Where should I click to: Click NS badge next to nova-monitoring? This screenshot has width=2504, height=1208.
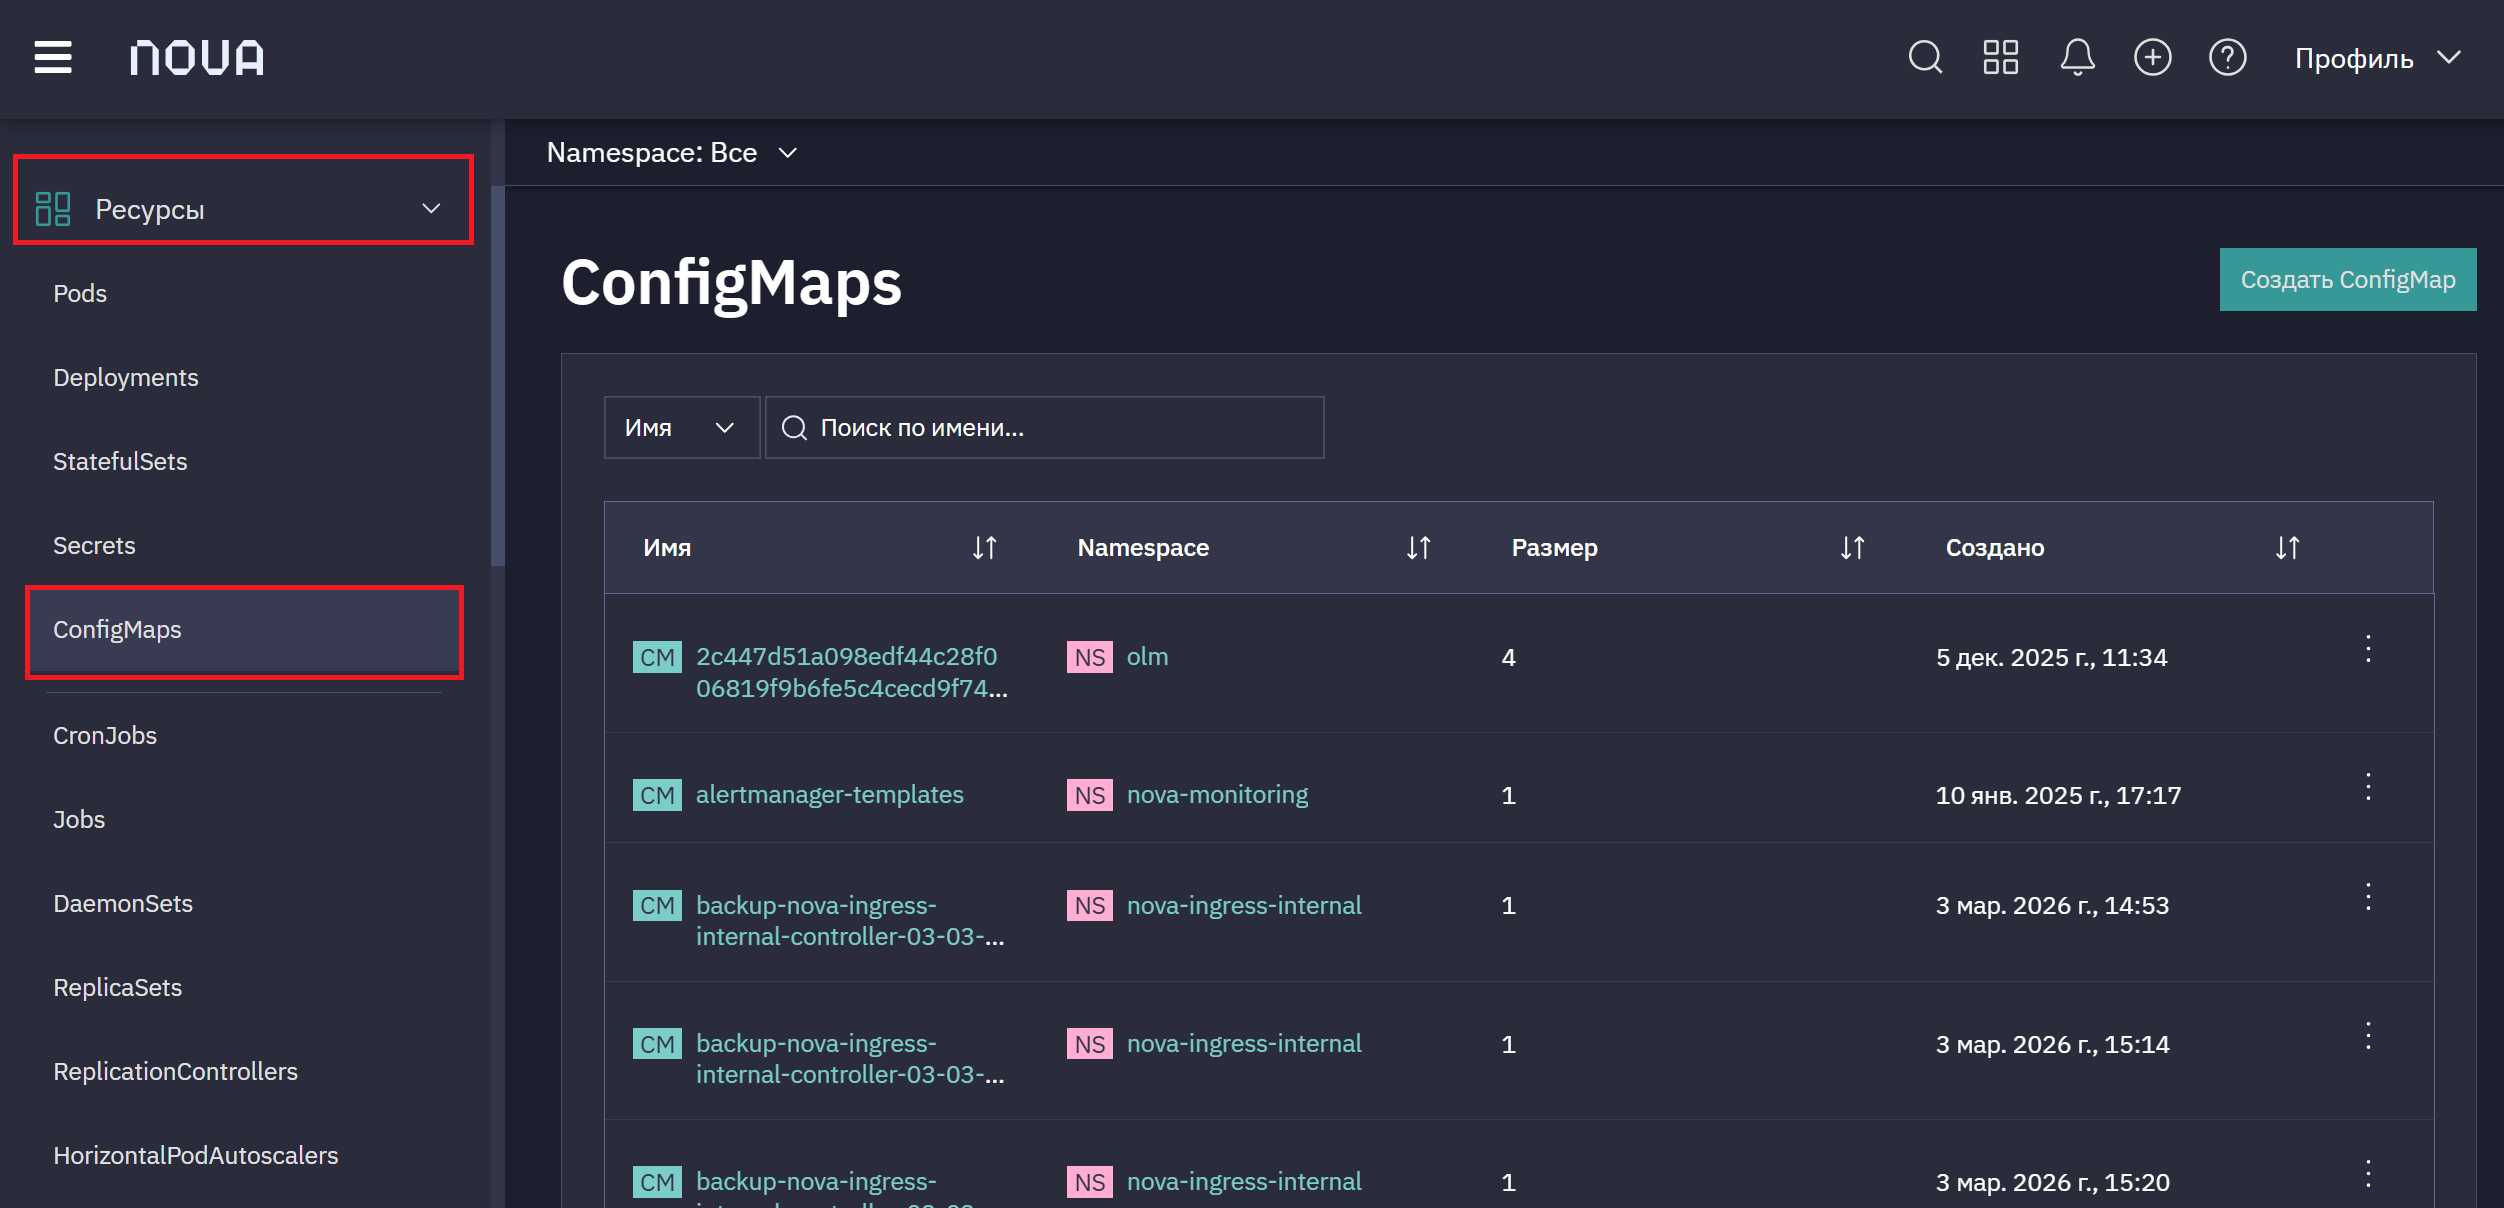pos(1090,795)
